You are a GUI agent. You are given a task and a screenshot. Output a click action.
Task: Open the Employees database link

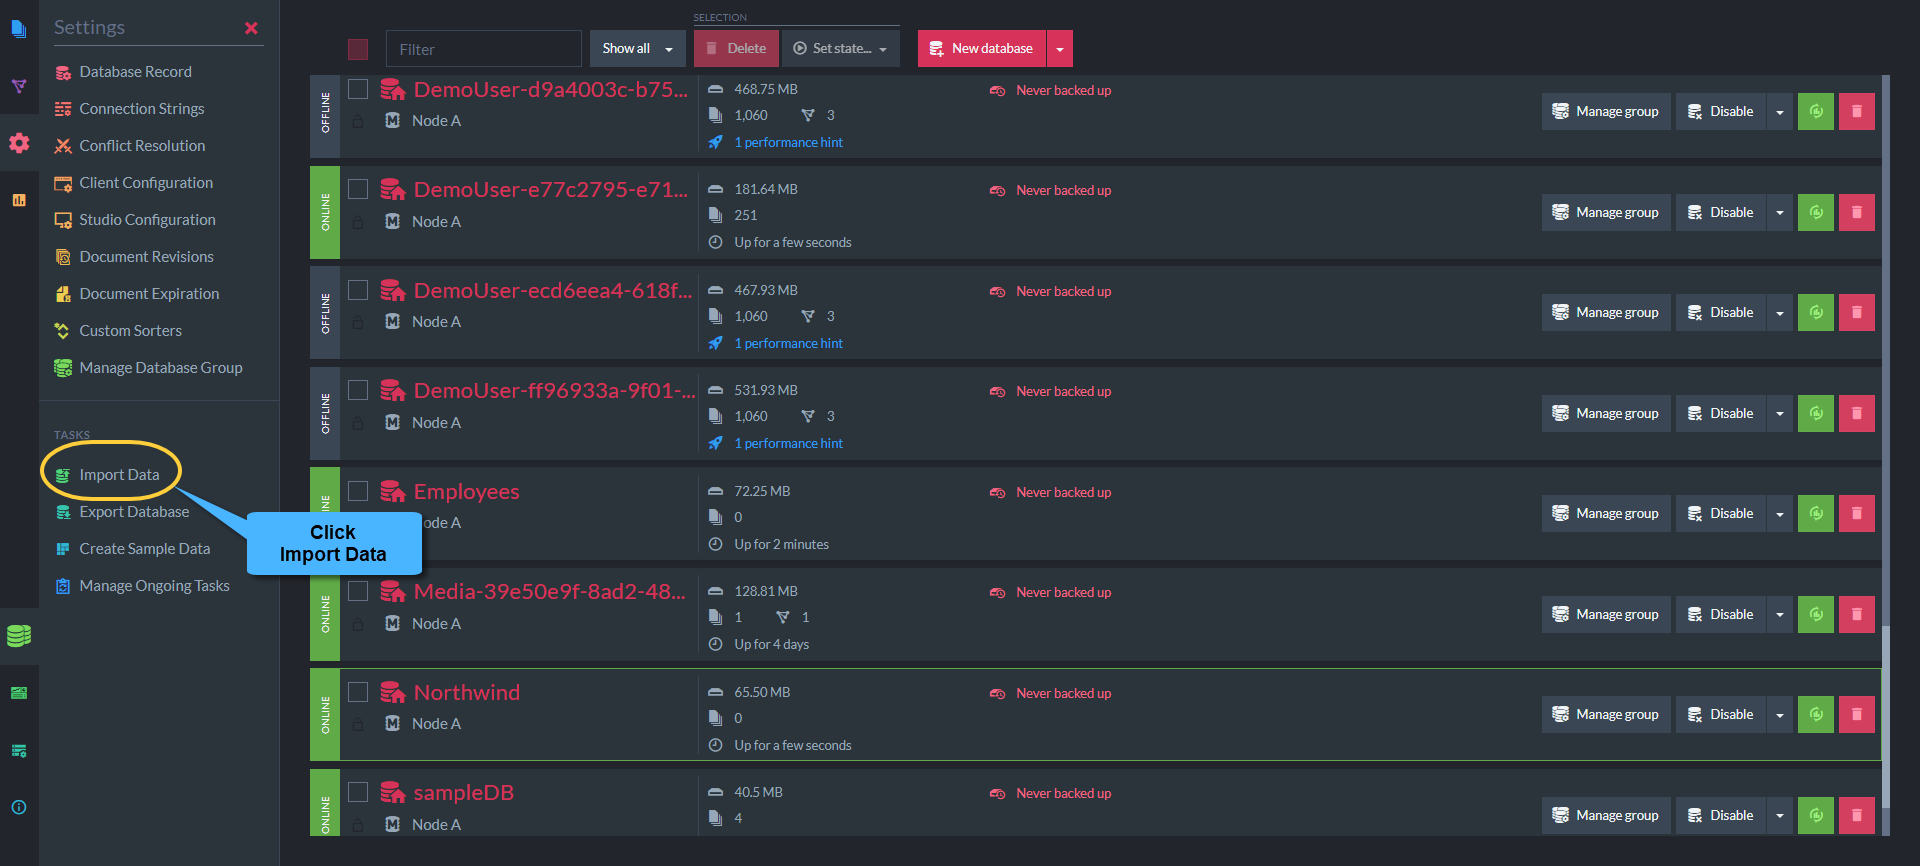[x=467, y=491]
